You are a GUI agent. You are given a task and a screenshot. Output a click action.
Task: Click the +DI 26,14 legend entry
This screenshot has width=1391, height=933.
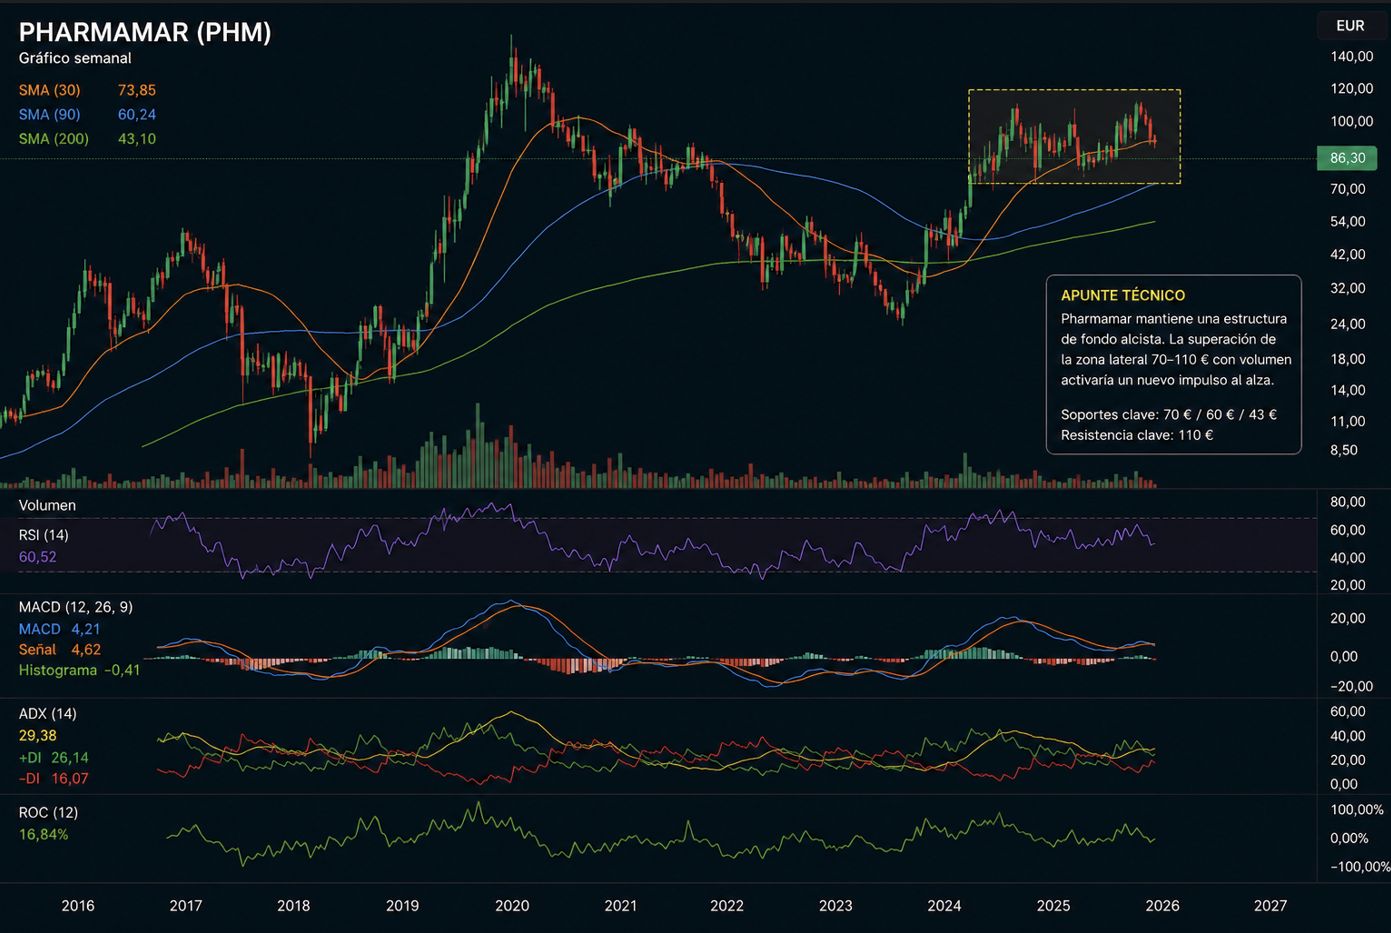(54, 758)
